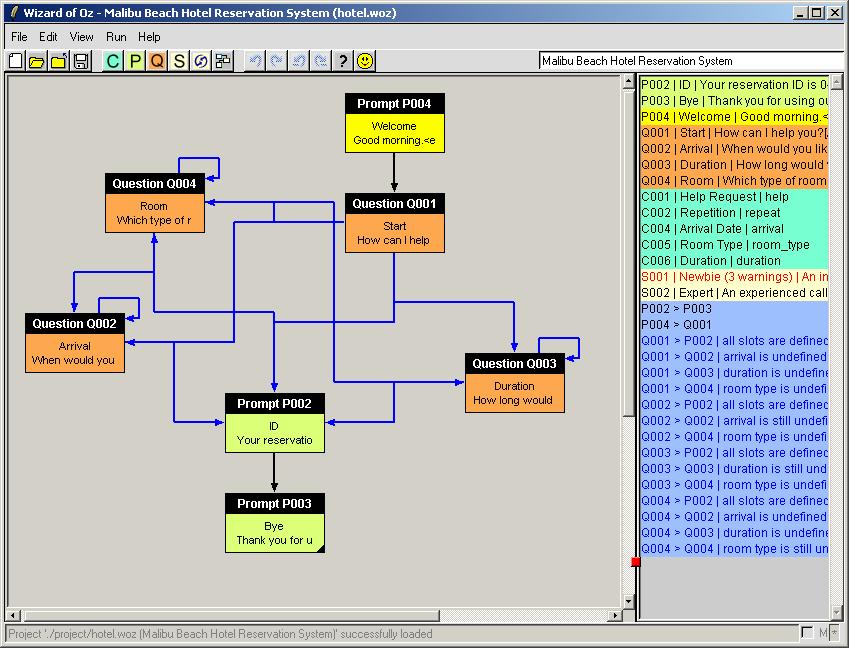Click the canvas horizontal scroll-left arrow
Image resolution: width=849 pixels, height=648 pixels.
coord(13,616)
